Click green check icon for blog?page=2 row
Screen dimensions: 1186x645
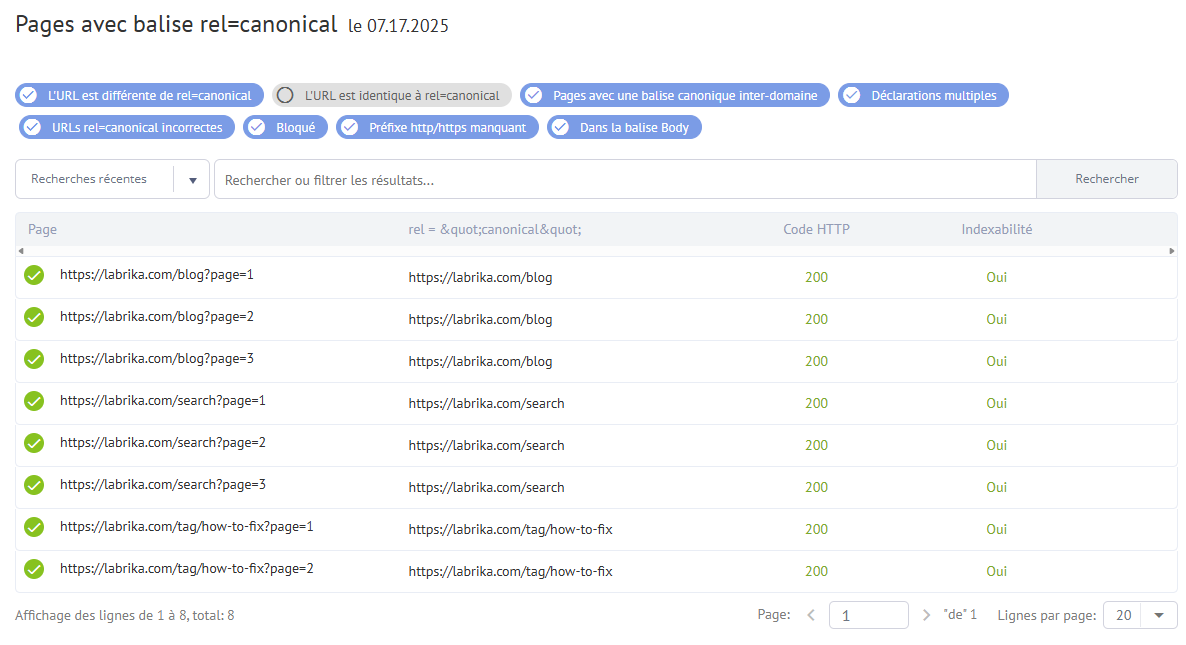tap(34, 318)
